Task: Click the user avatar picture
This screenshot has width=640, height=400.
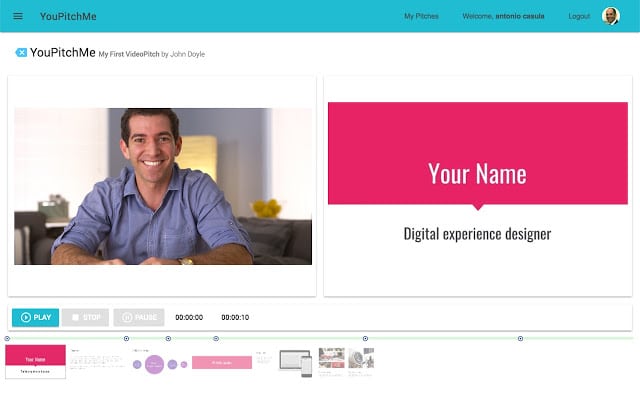Action: point(610,16)
